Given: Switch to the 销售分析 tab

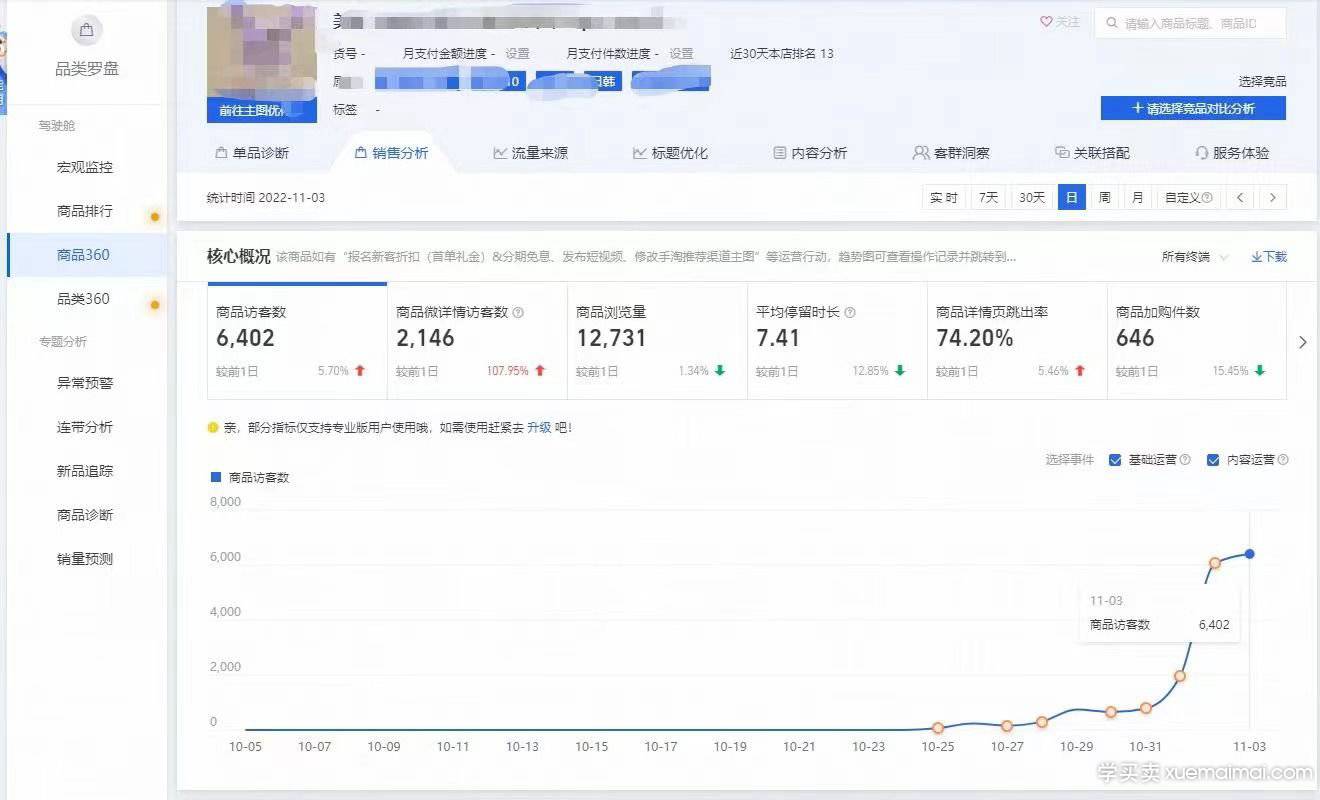Looking at the screenshot, I should click(x=391, y=153).
